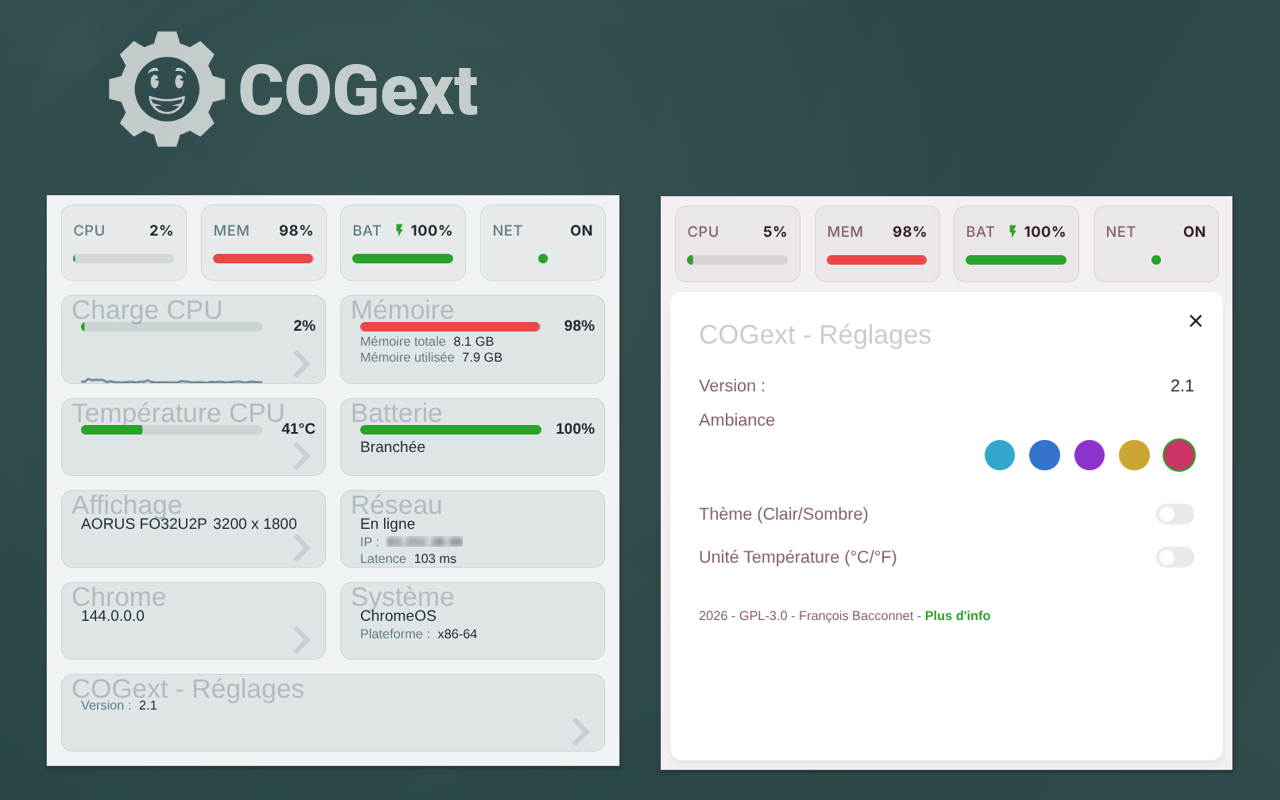Image resolution: width=1280 pixels, height=800 pixels.
Task: Click the 'En ligne' network status text
Action: coord(388,524)
